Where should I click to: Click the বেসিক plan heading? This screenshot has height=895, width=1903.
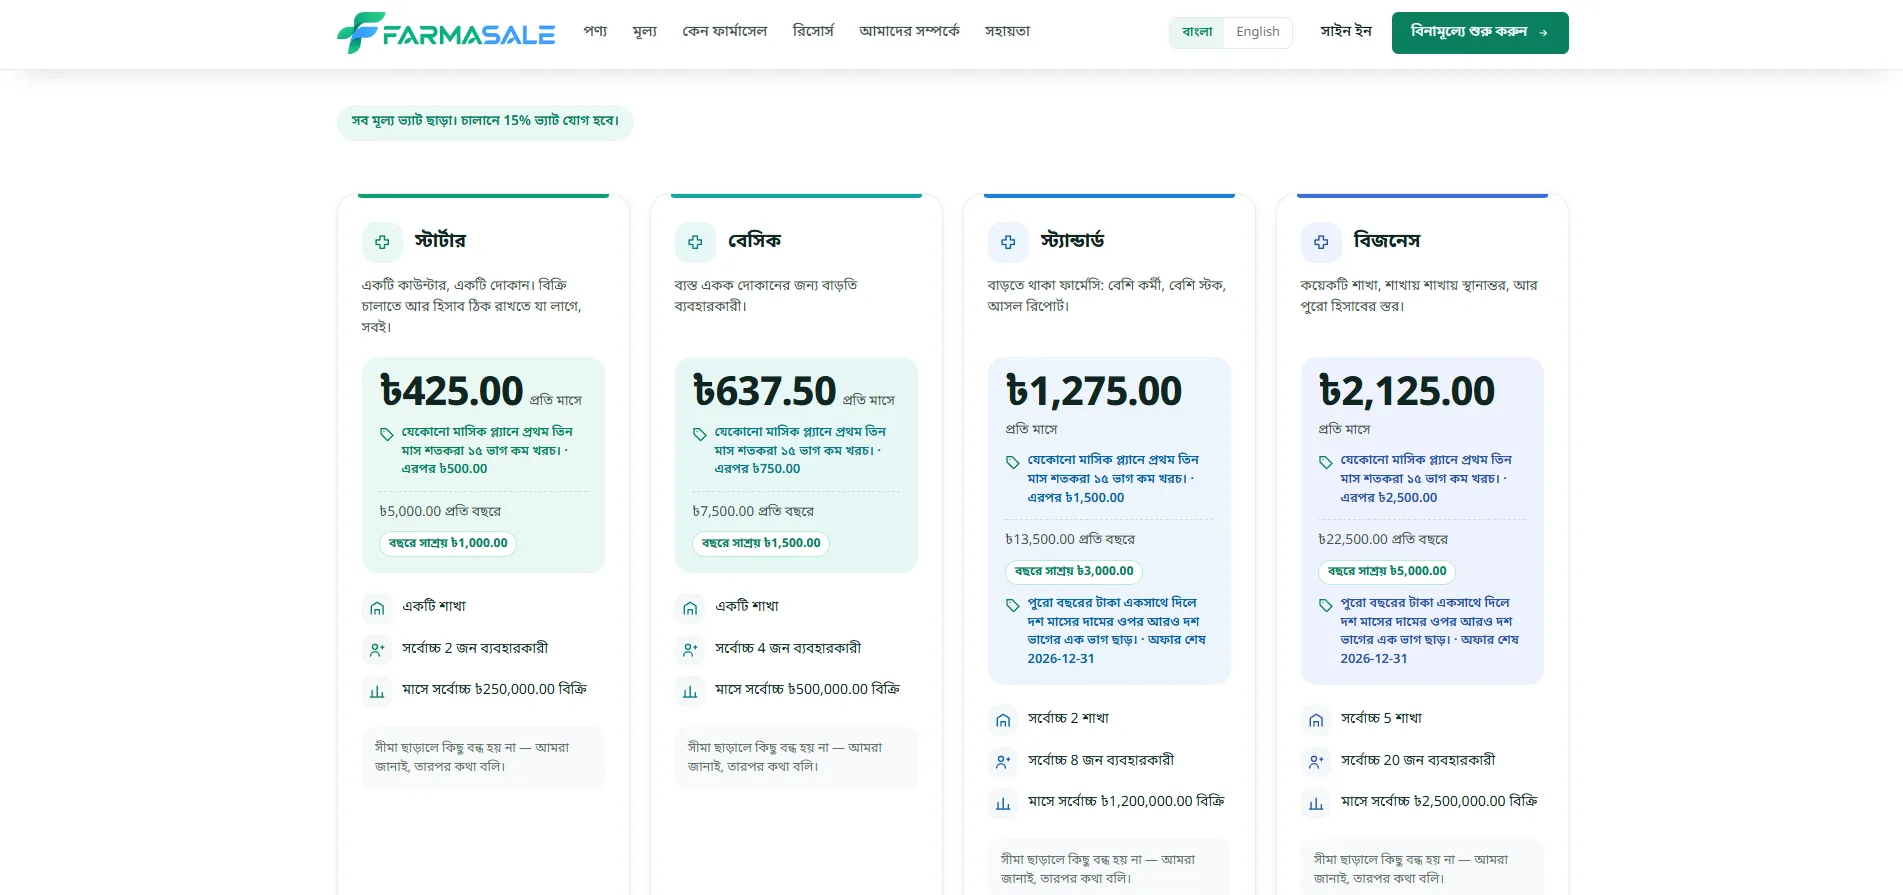(754, 241)
